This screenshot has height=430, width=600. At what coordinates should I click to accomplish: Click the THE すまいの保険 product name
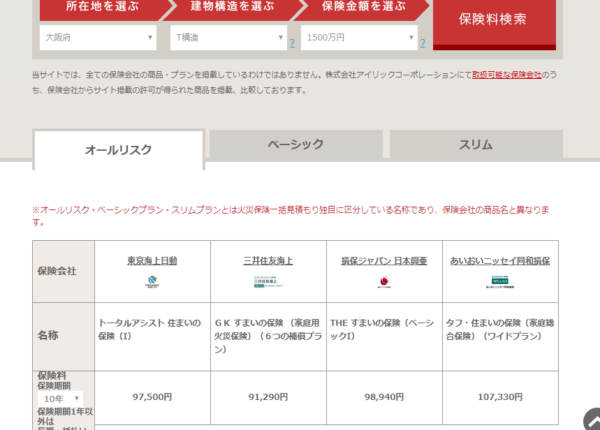point(382,329)
